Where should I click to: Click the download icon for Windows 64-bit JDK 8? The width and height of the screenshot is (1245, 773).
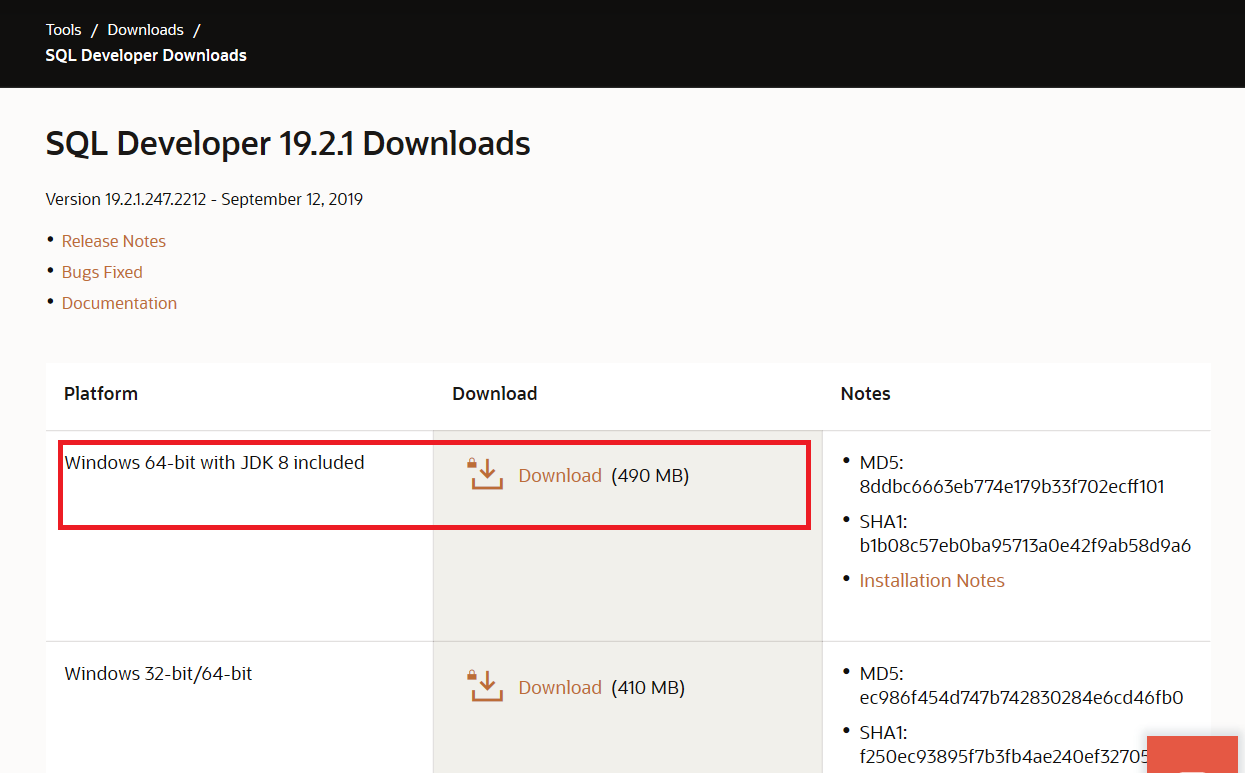pyautogui.click(x=486, y=474)
